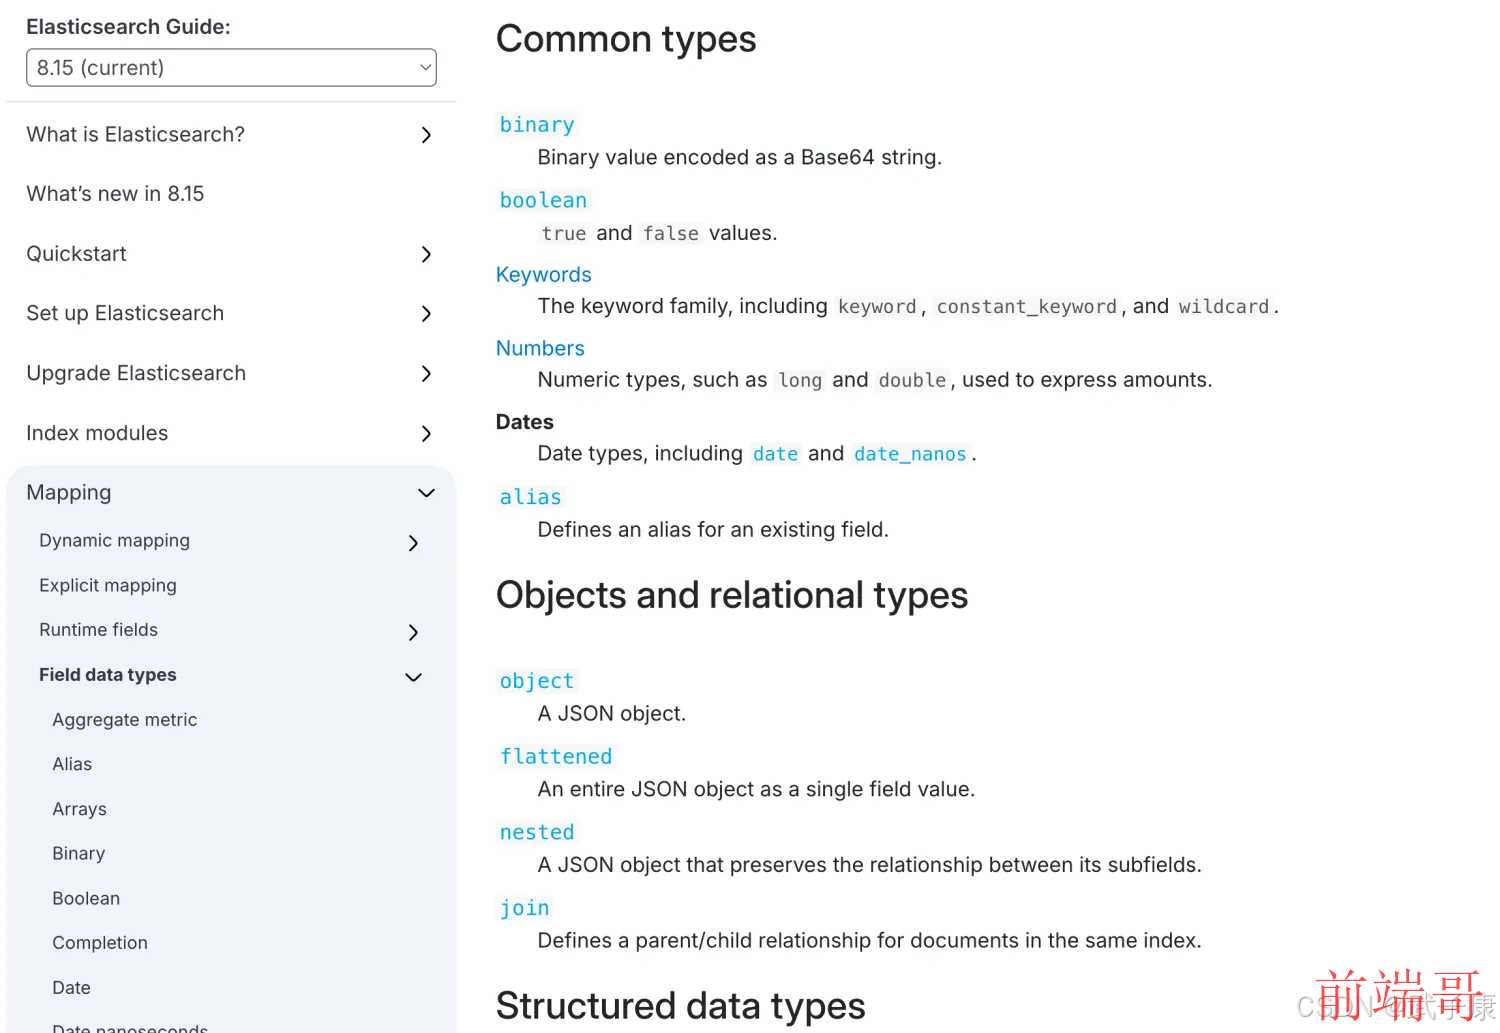Click the constant_keyword code text
Image resolution: width=1500 pixels, height=1033 pixels.
pyautogui.click(x=1026, y=307)
